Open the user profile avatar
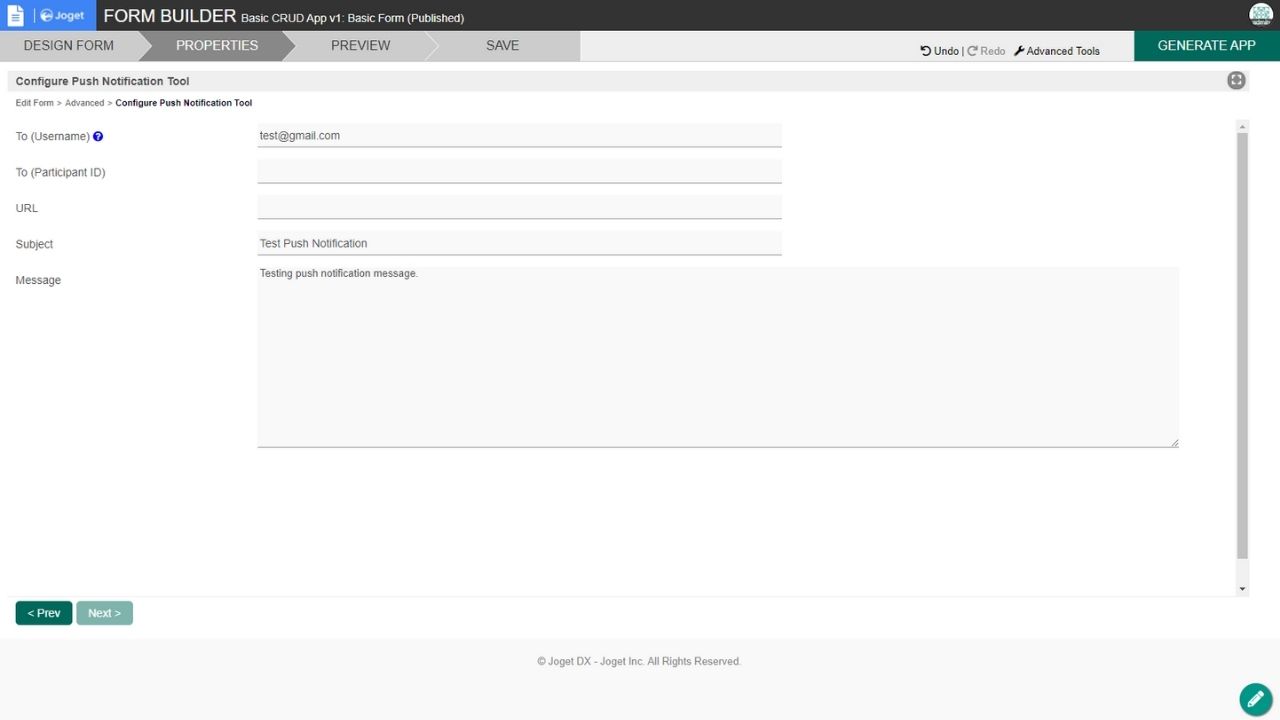Viewport: 1280px width, 720px height. click(x=1260, y=14)
